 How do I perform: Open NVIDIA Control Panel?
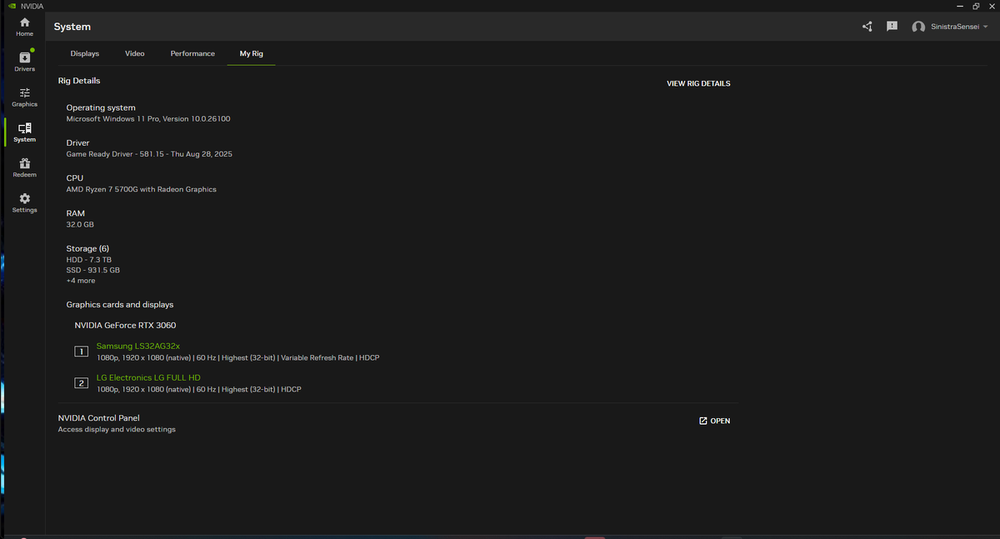pos(714,421)
